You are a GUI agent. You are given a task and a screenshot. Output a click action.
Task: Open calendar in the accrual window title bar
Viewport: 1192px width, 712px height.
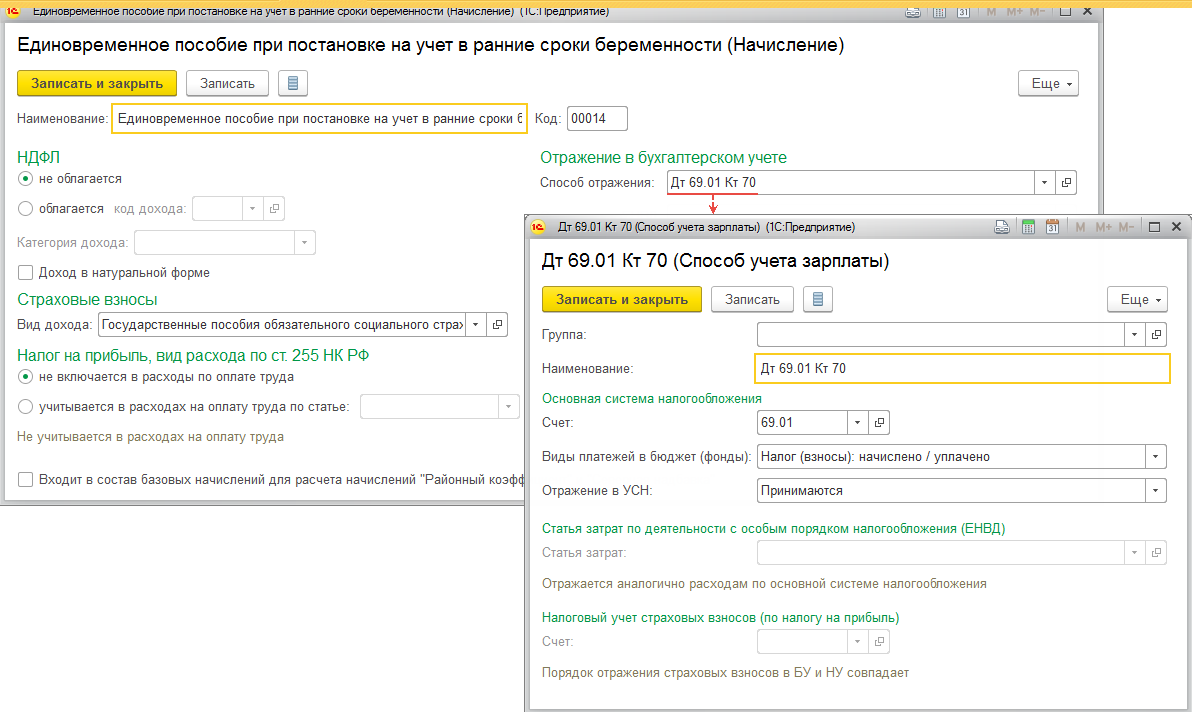[963, 12]
